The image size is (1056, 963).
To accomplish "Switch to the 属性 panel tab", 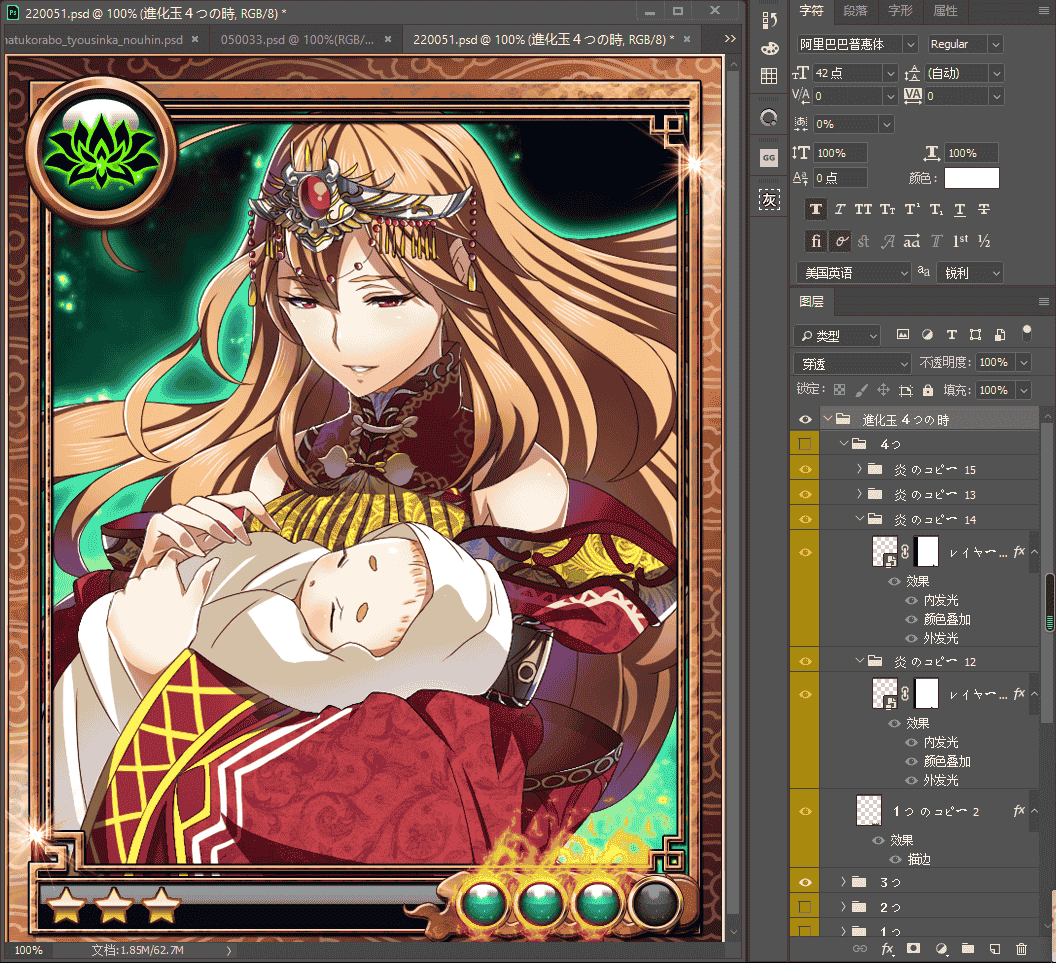I will point(946,11).
